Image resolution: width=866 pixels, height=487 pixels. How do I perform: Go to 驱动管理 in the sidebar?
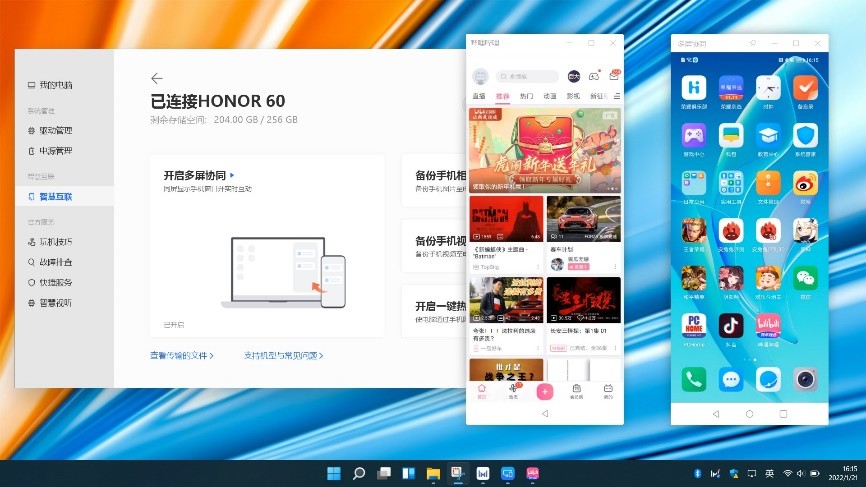(x=56, y=131)
